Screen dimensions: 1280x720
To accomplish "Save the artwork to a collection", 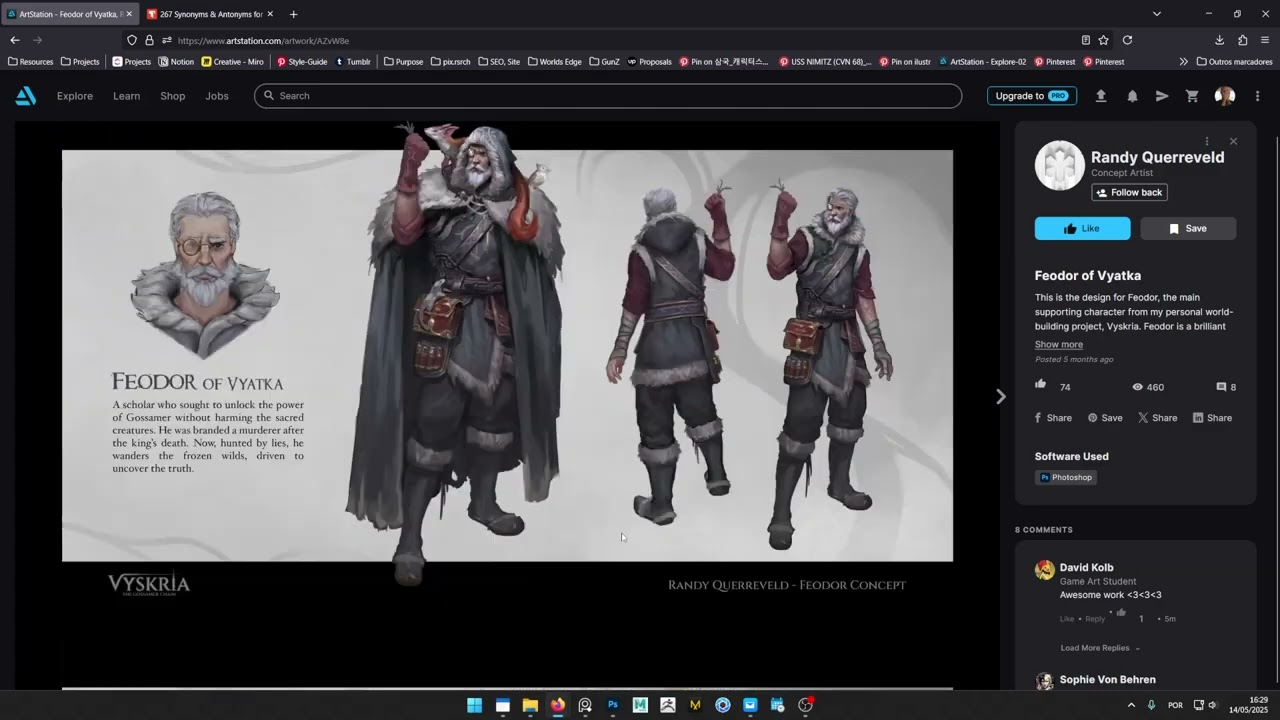I will point(1188,229).
